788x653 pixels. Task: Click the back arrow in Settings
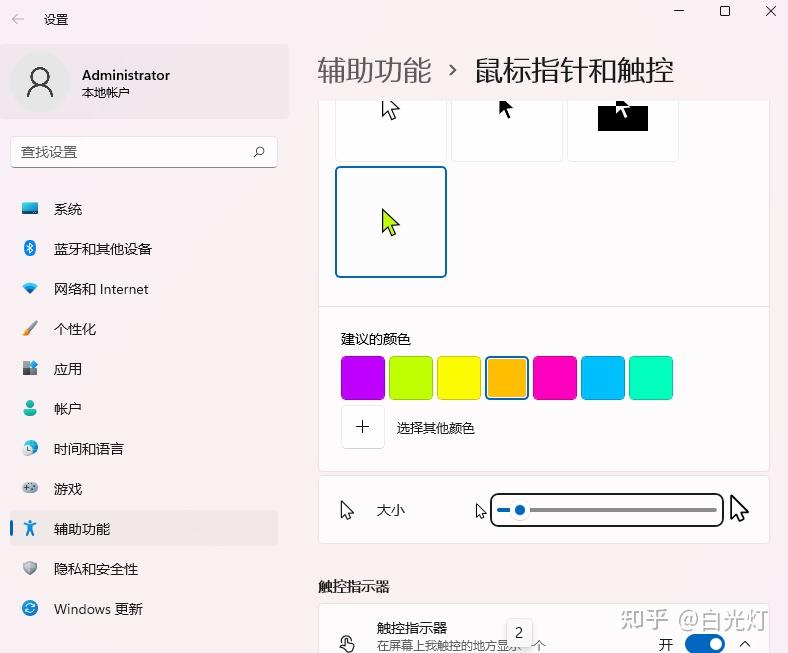click(x=18, y=19)
